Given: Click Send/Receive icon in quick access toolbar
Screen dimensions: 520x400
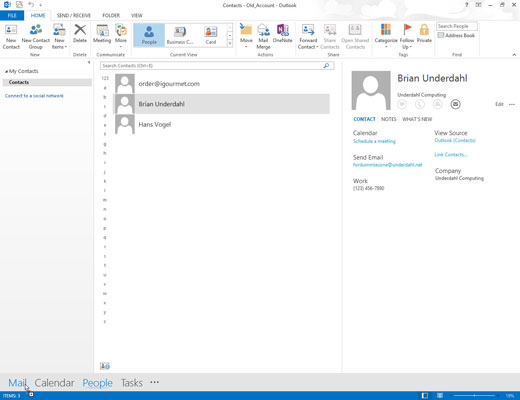Looking at the screenshot, I should [x=19, y=5].
